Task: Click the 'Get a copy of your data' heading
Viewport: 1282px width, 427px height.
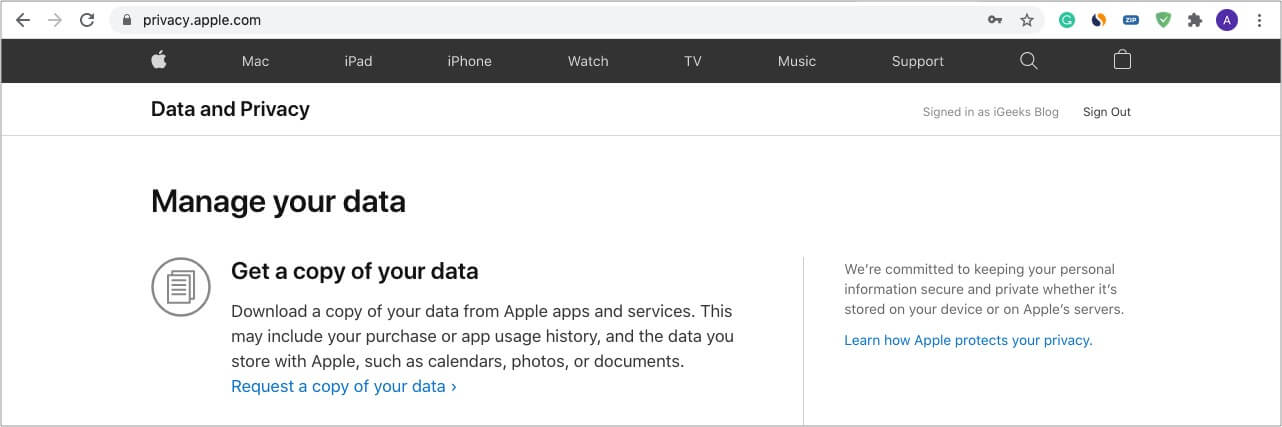Action: point(355,271)
